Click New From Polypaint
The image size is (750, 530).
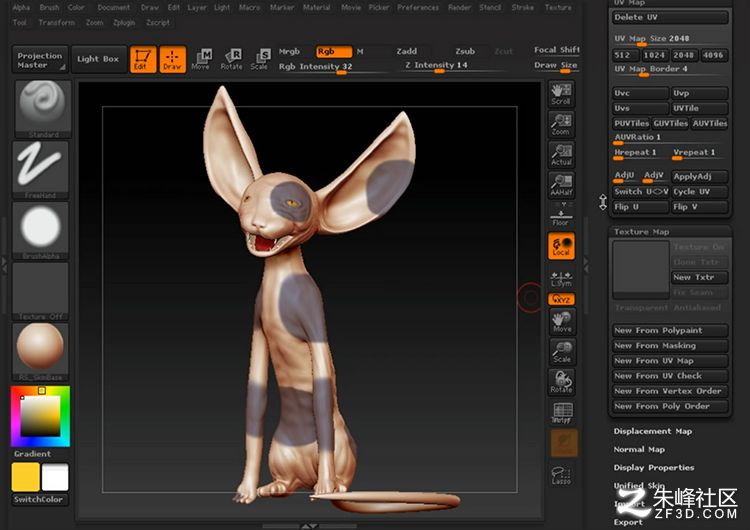click(x=670, y=331)
